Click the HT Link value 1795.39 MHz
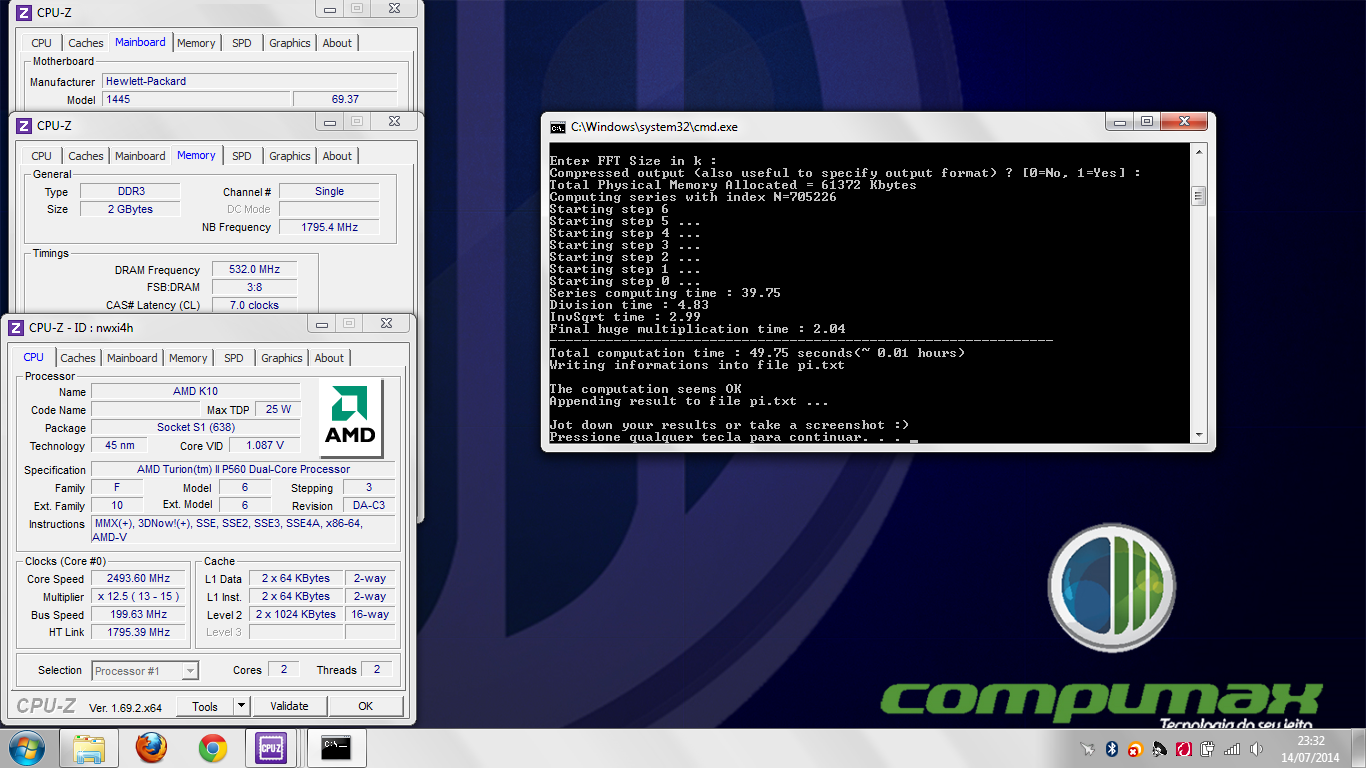 pos(139,633)
